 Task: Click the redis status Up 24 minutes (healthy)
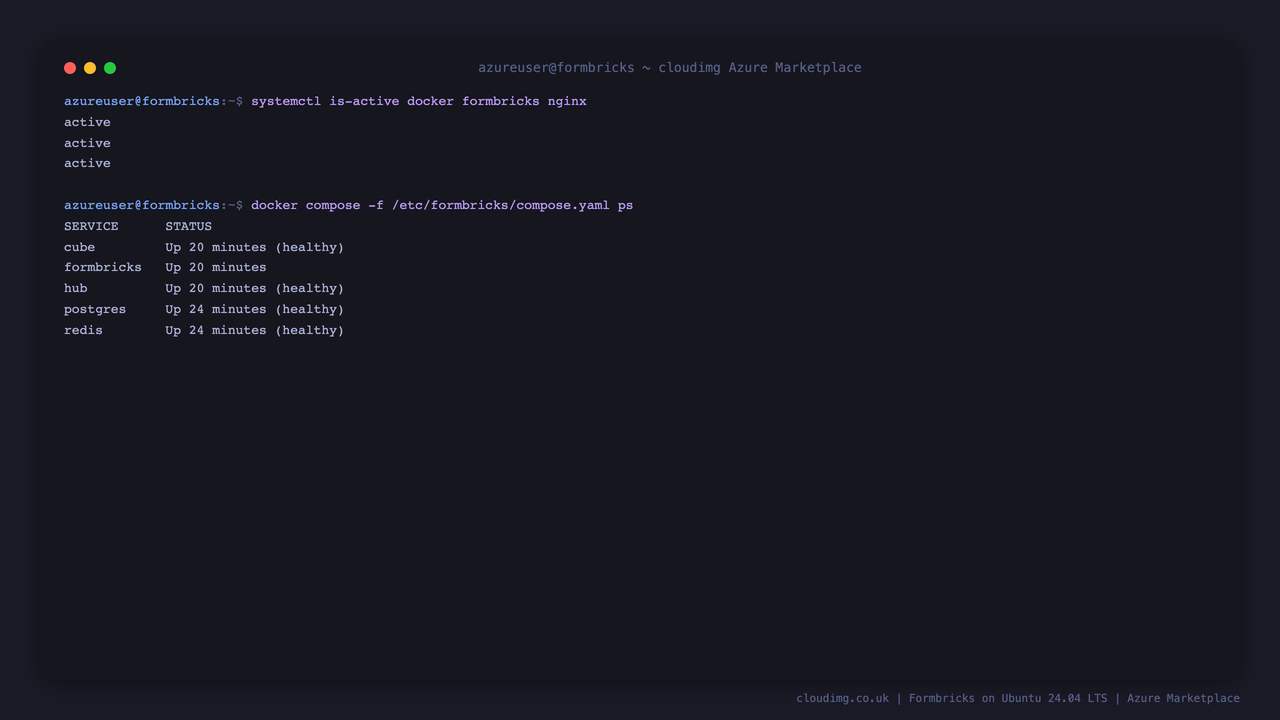(255, 330)
